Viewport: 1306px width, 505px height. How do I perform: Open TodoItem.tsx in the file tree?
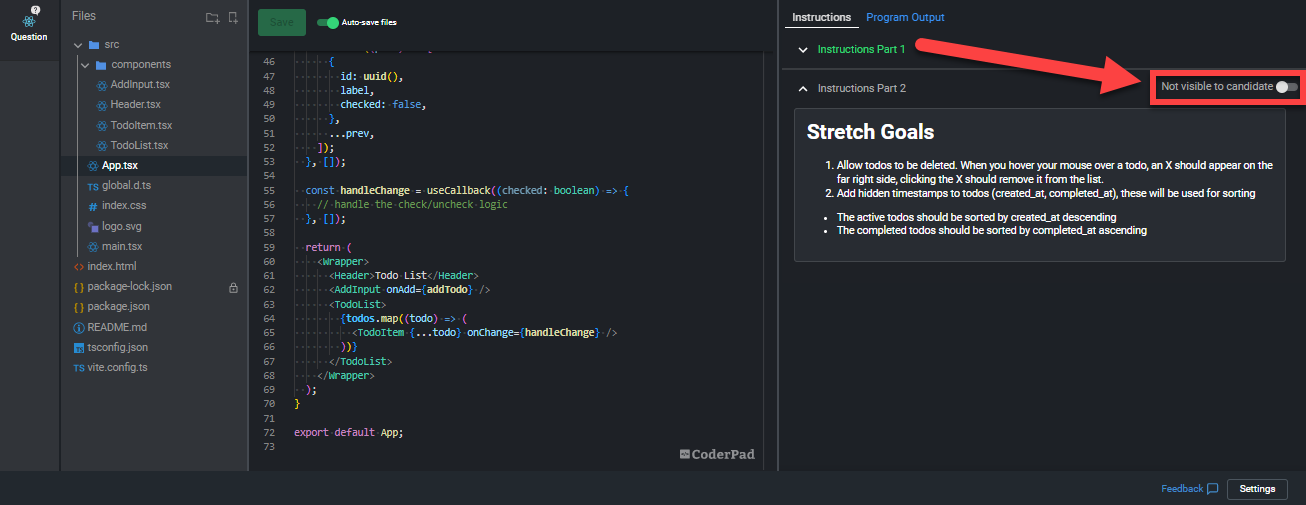[x=141, y=125]
